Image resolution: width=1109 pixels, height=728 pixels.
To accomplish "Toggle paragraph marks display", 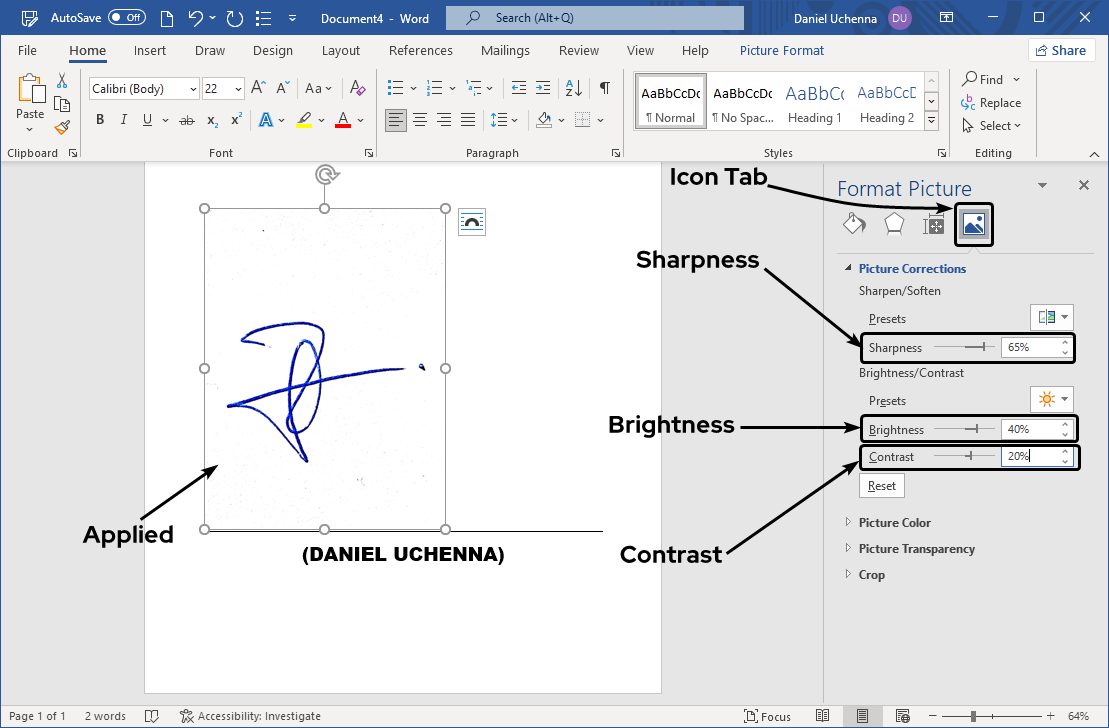I will point(604,88).
